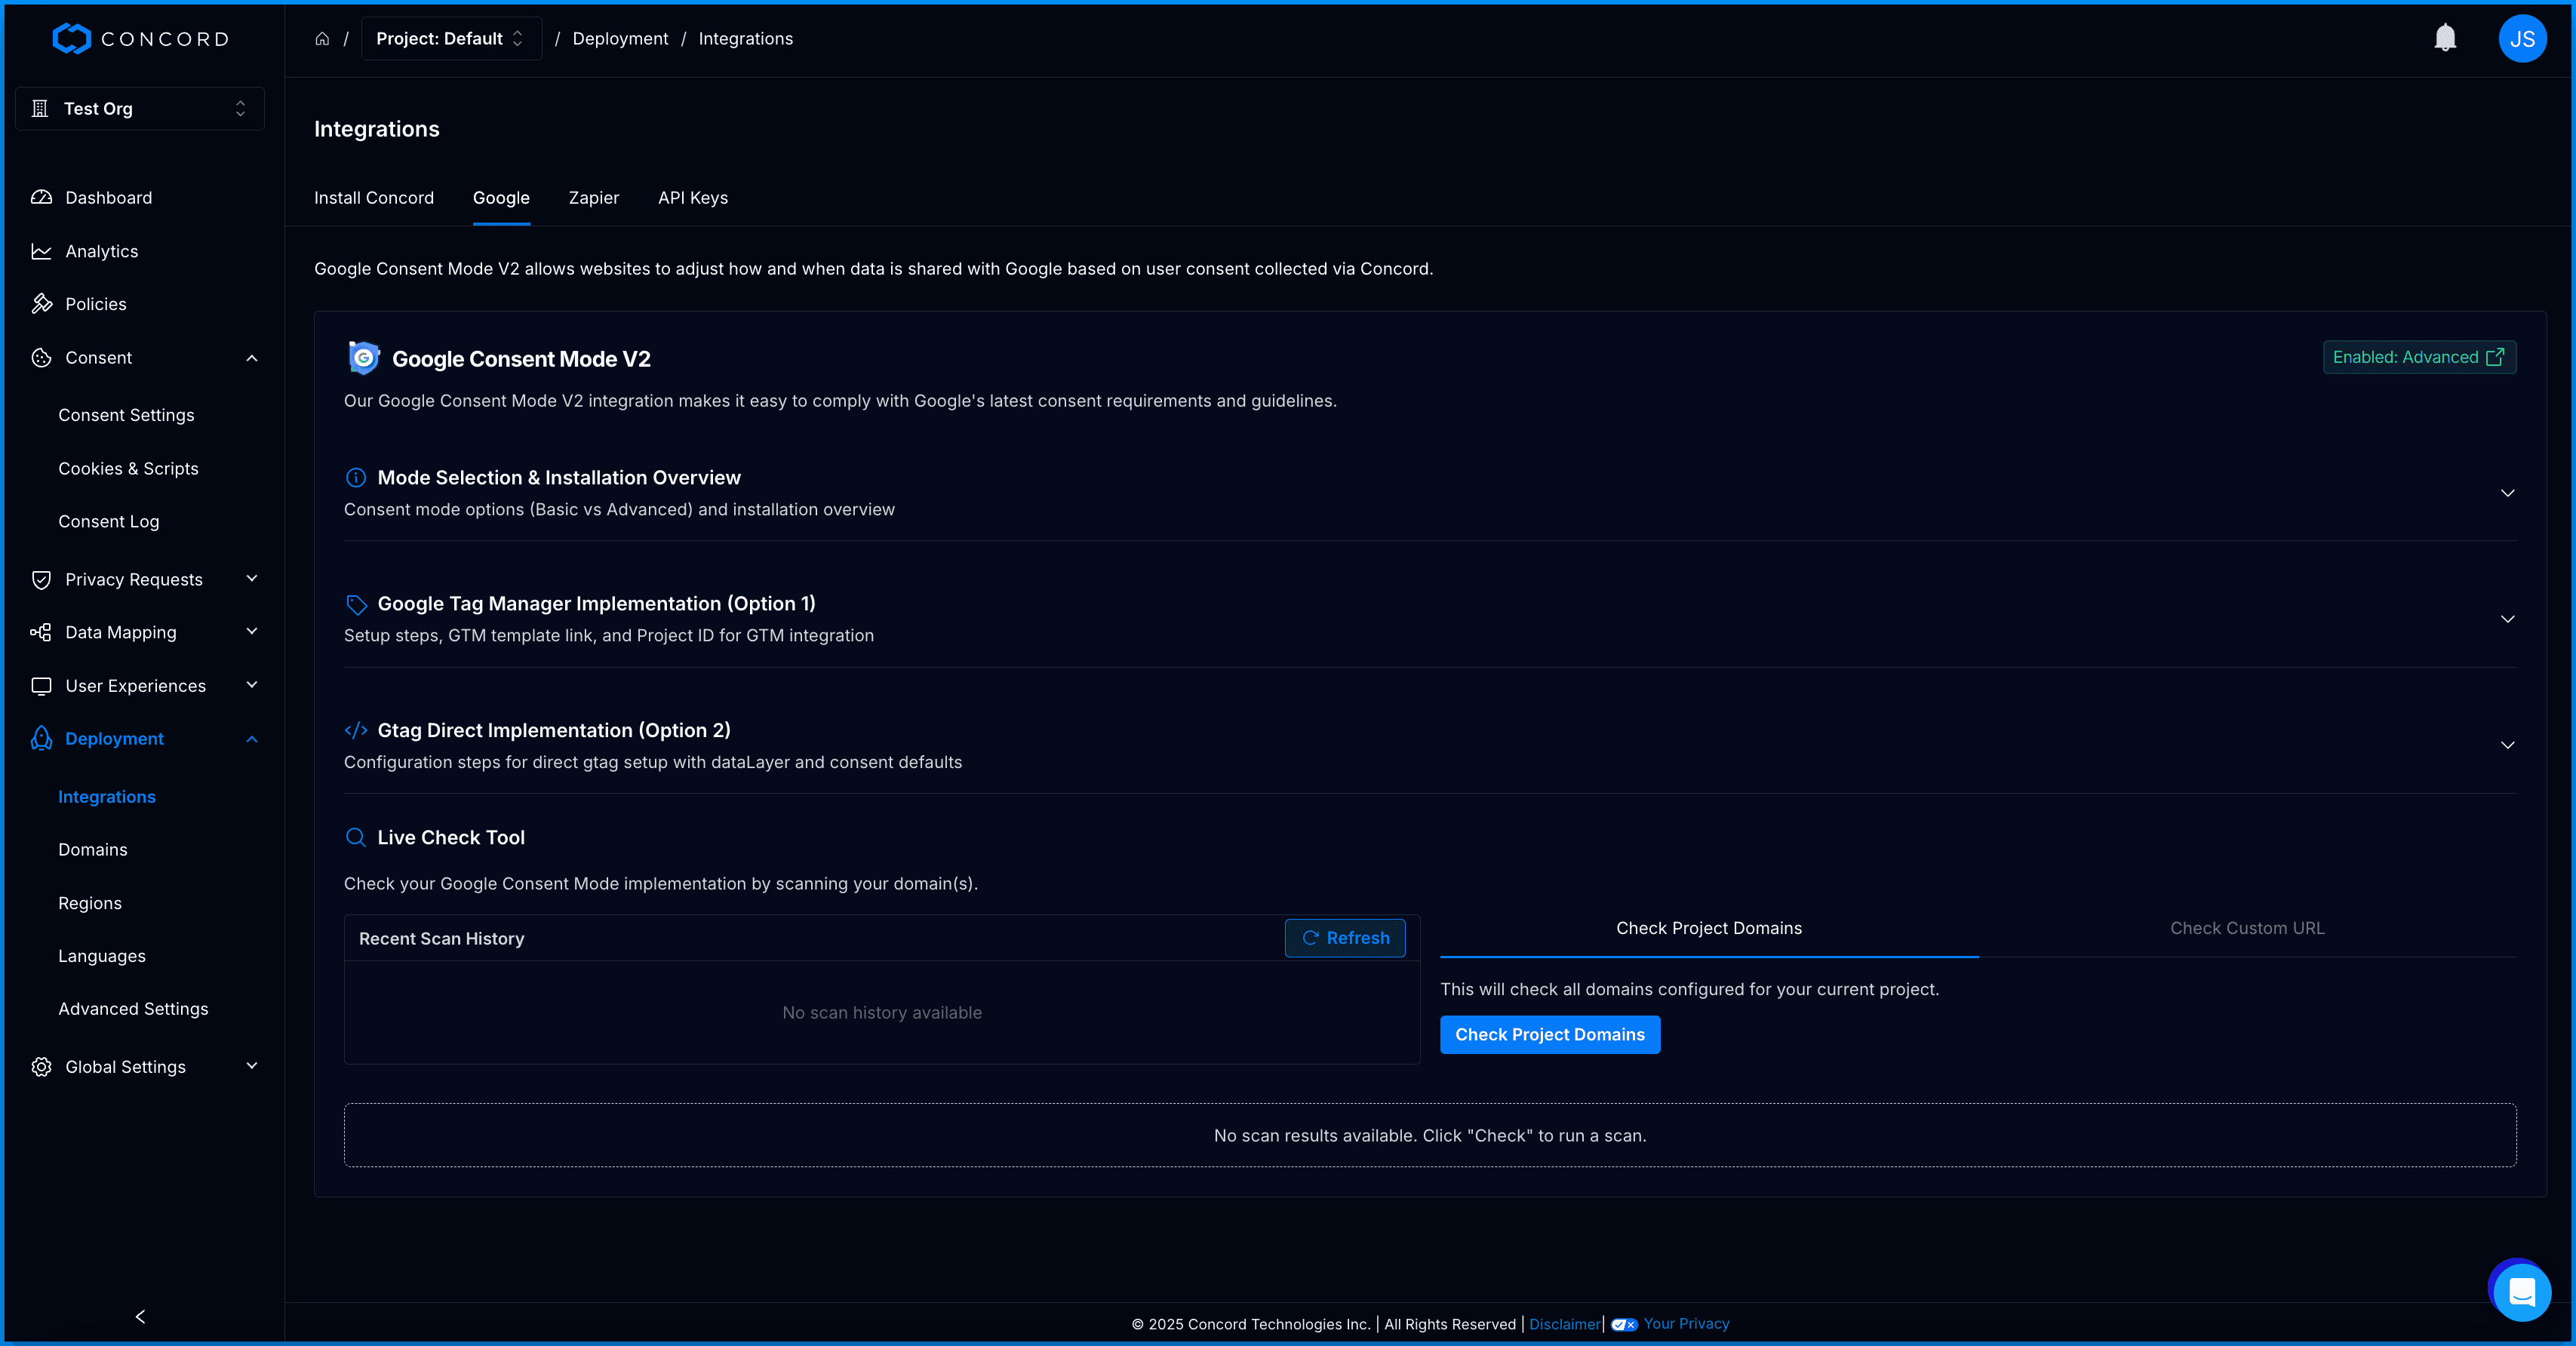2576x1346 pixels.
Task: Click the Check Project Domains button
Action: pyautogui.click(x=1549, y=1034)
